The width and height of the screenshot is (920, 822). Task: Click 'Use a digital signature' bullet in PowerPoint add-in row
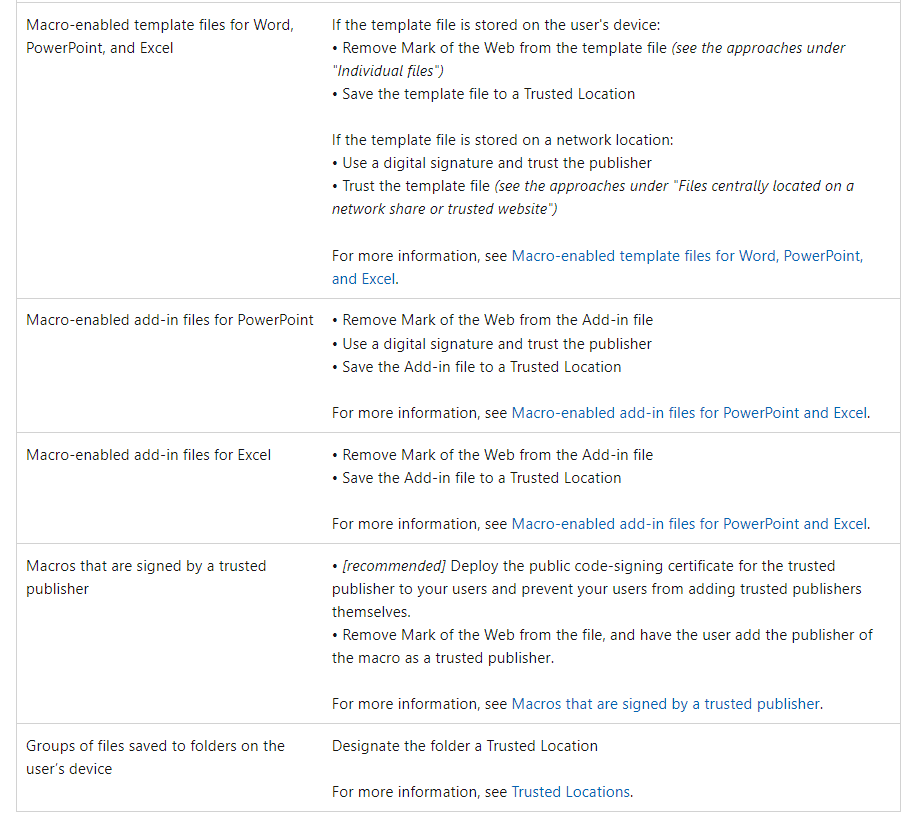click(496, 344)
